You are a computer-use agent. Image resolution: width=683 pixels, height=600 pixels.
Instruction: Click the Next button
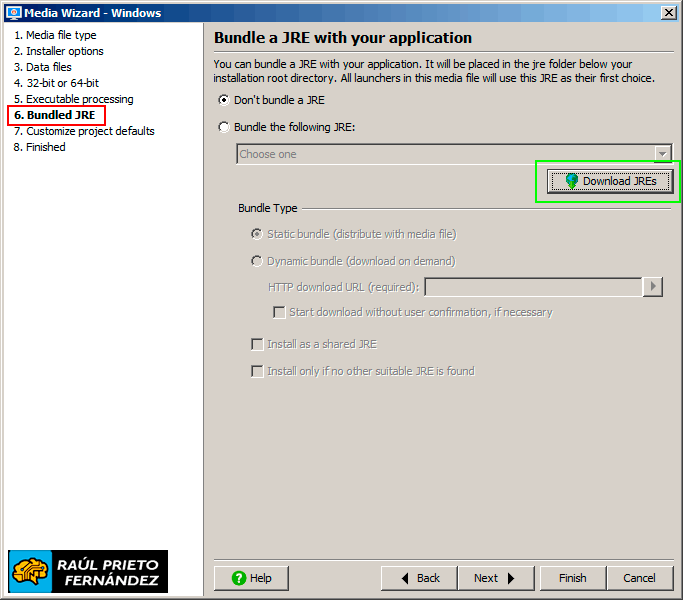pos(496,578)
